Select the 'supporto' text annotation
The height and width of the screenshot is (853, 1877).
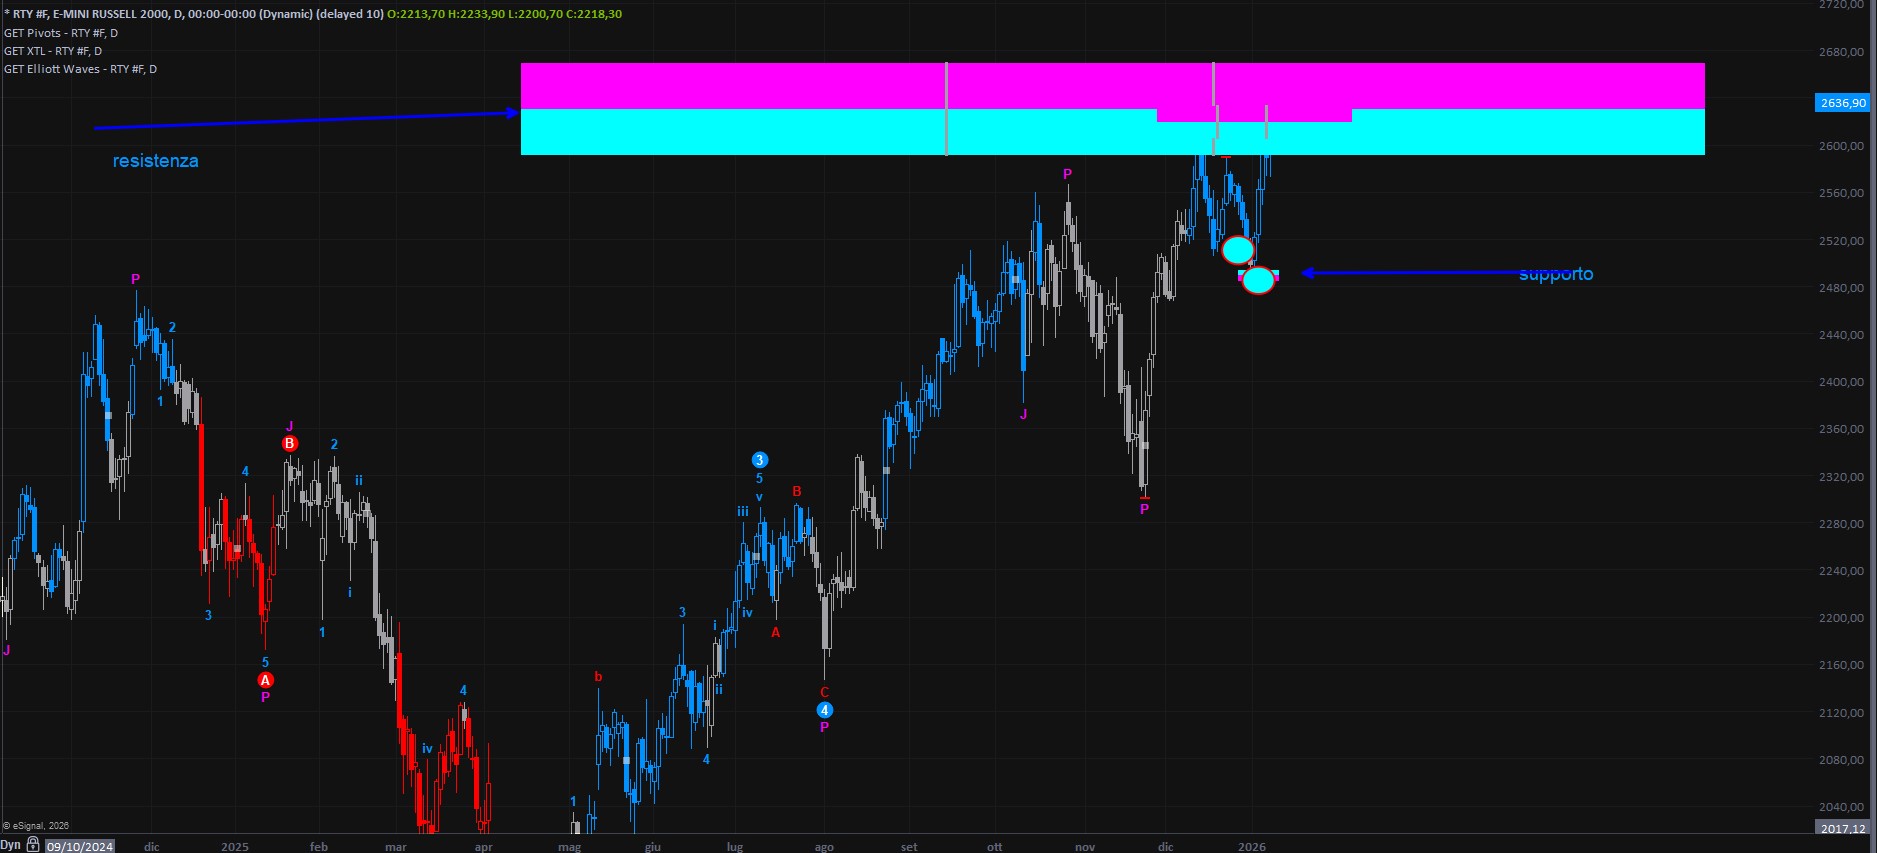[1556, 274]
